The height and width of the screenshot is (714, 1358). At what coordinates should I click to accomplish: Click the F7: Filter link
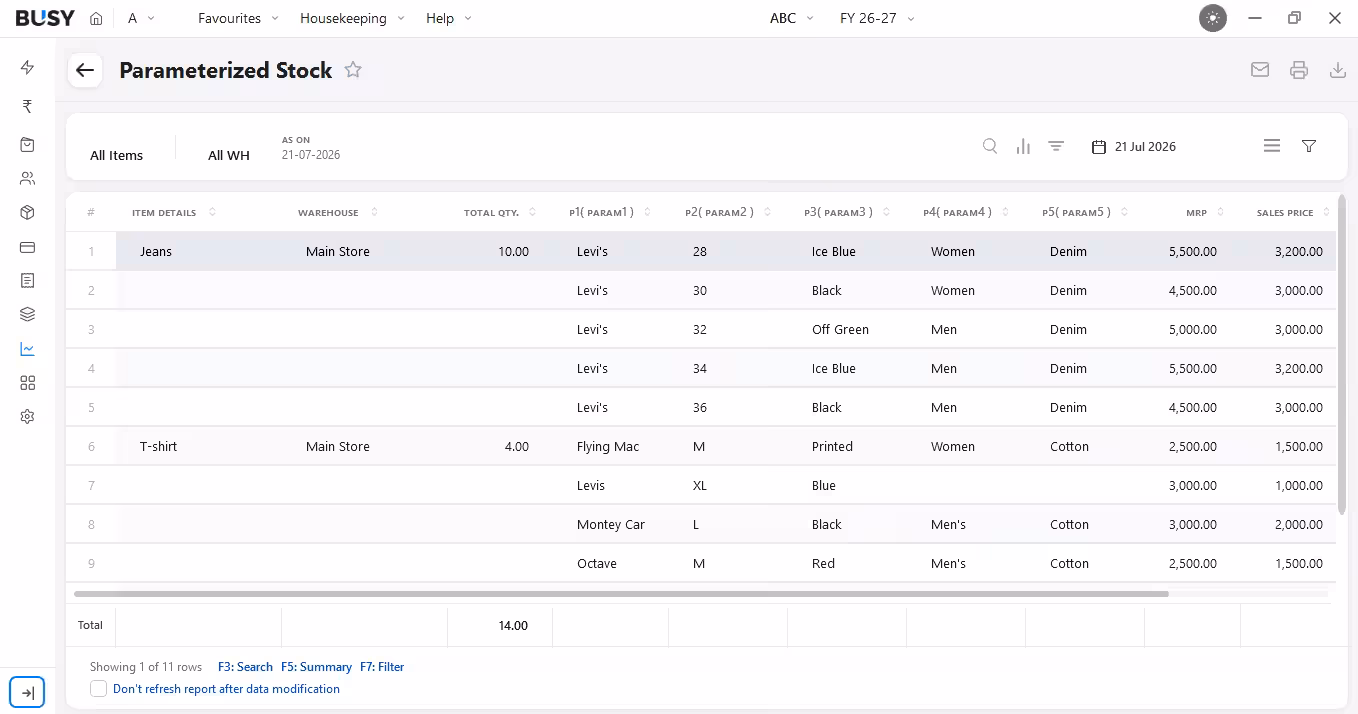[382, 667]
